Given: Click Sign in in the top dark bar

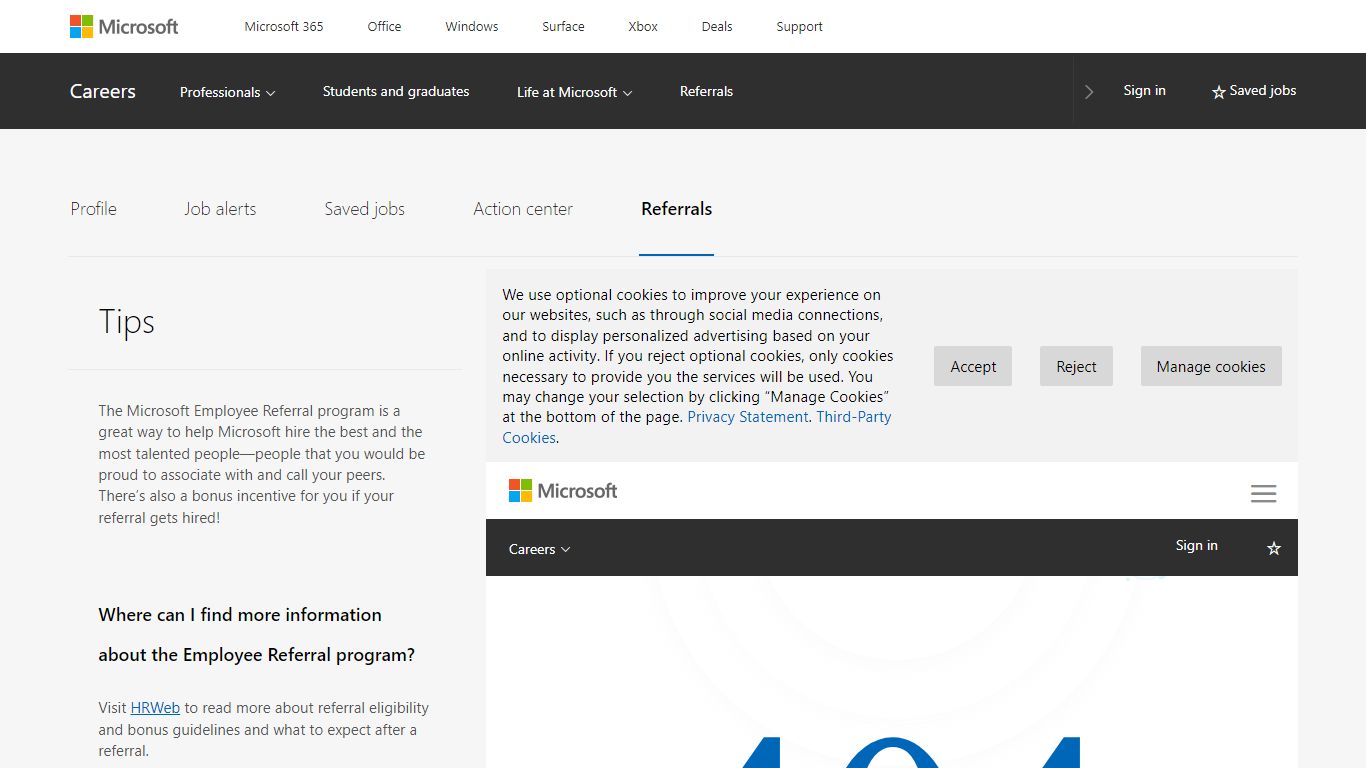Looking at the screenshot, I should (x=1144, y=90).
